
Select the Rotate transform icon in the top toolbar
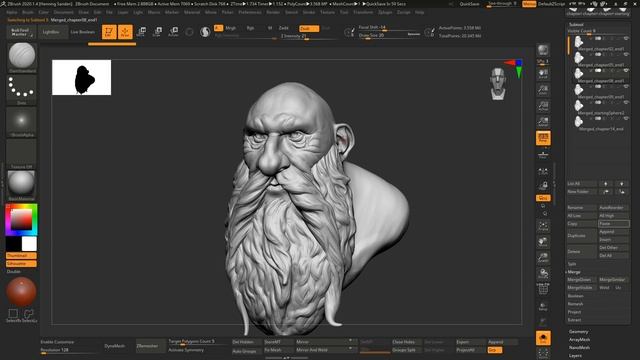point(173,32)
